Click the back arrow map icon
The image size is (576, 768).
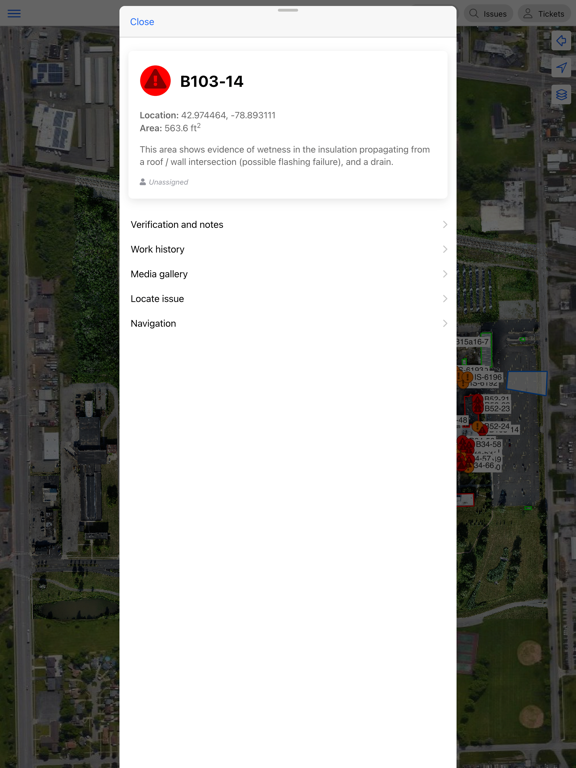(x=561, y=41)
